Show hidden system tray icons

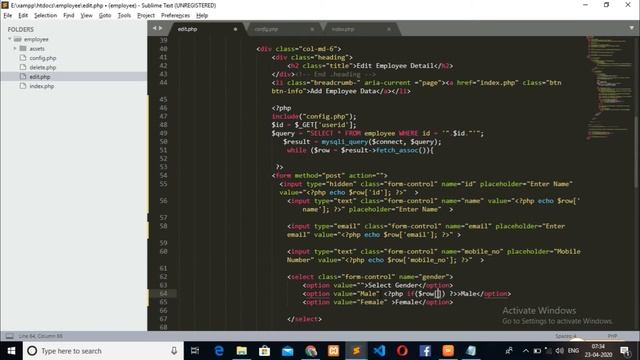pyautogui.click(x=526, y=351)
